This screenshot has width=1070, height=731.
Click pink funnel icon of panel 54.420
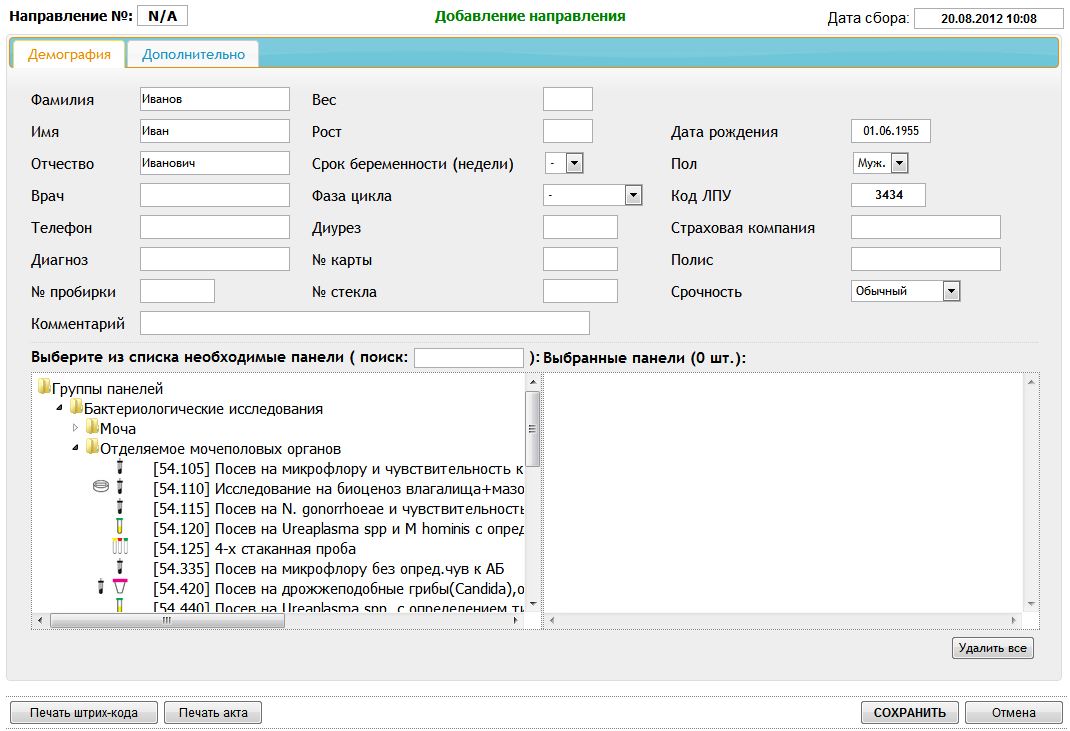[x=120, y=587]
